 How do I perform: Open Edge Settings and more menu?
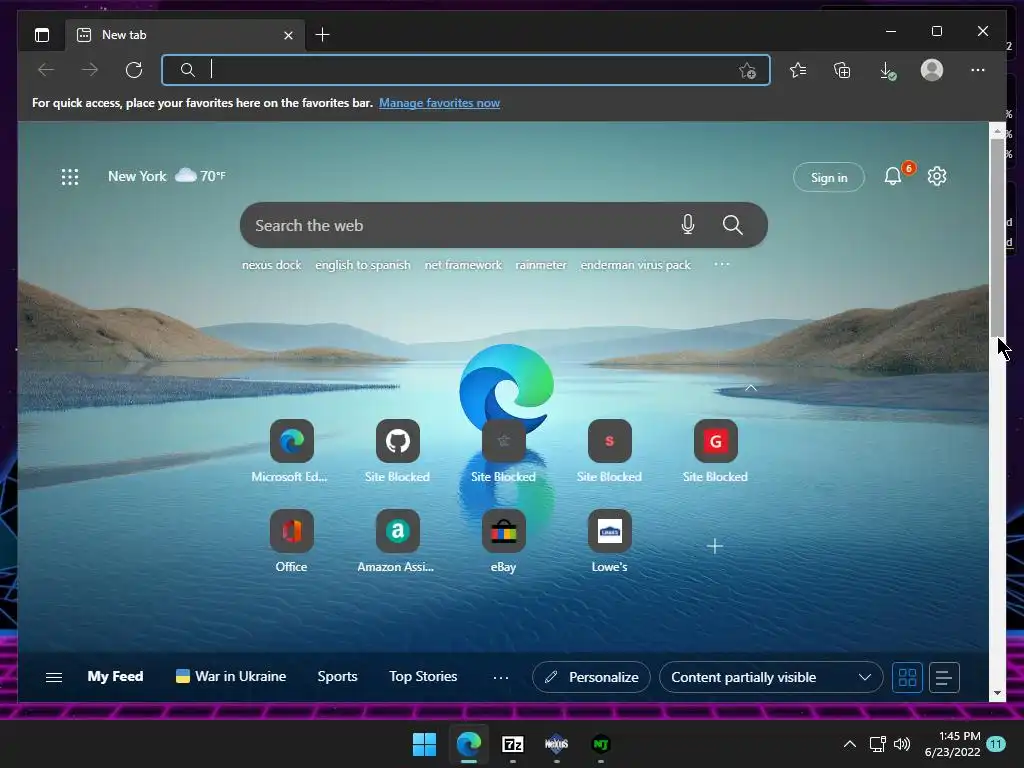click(978, 70)
